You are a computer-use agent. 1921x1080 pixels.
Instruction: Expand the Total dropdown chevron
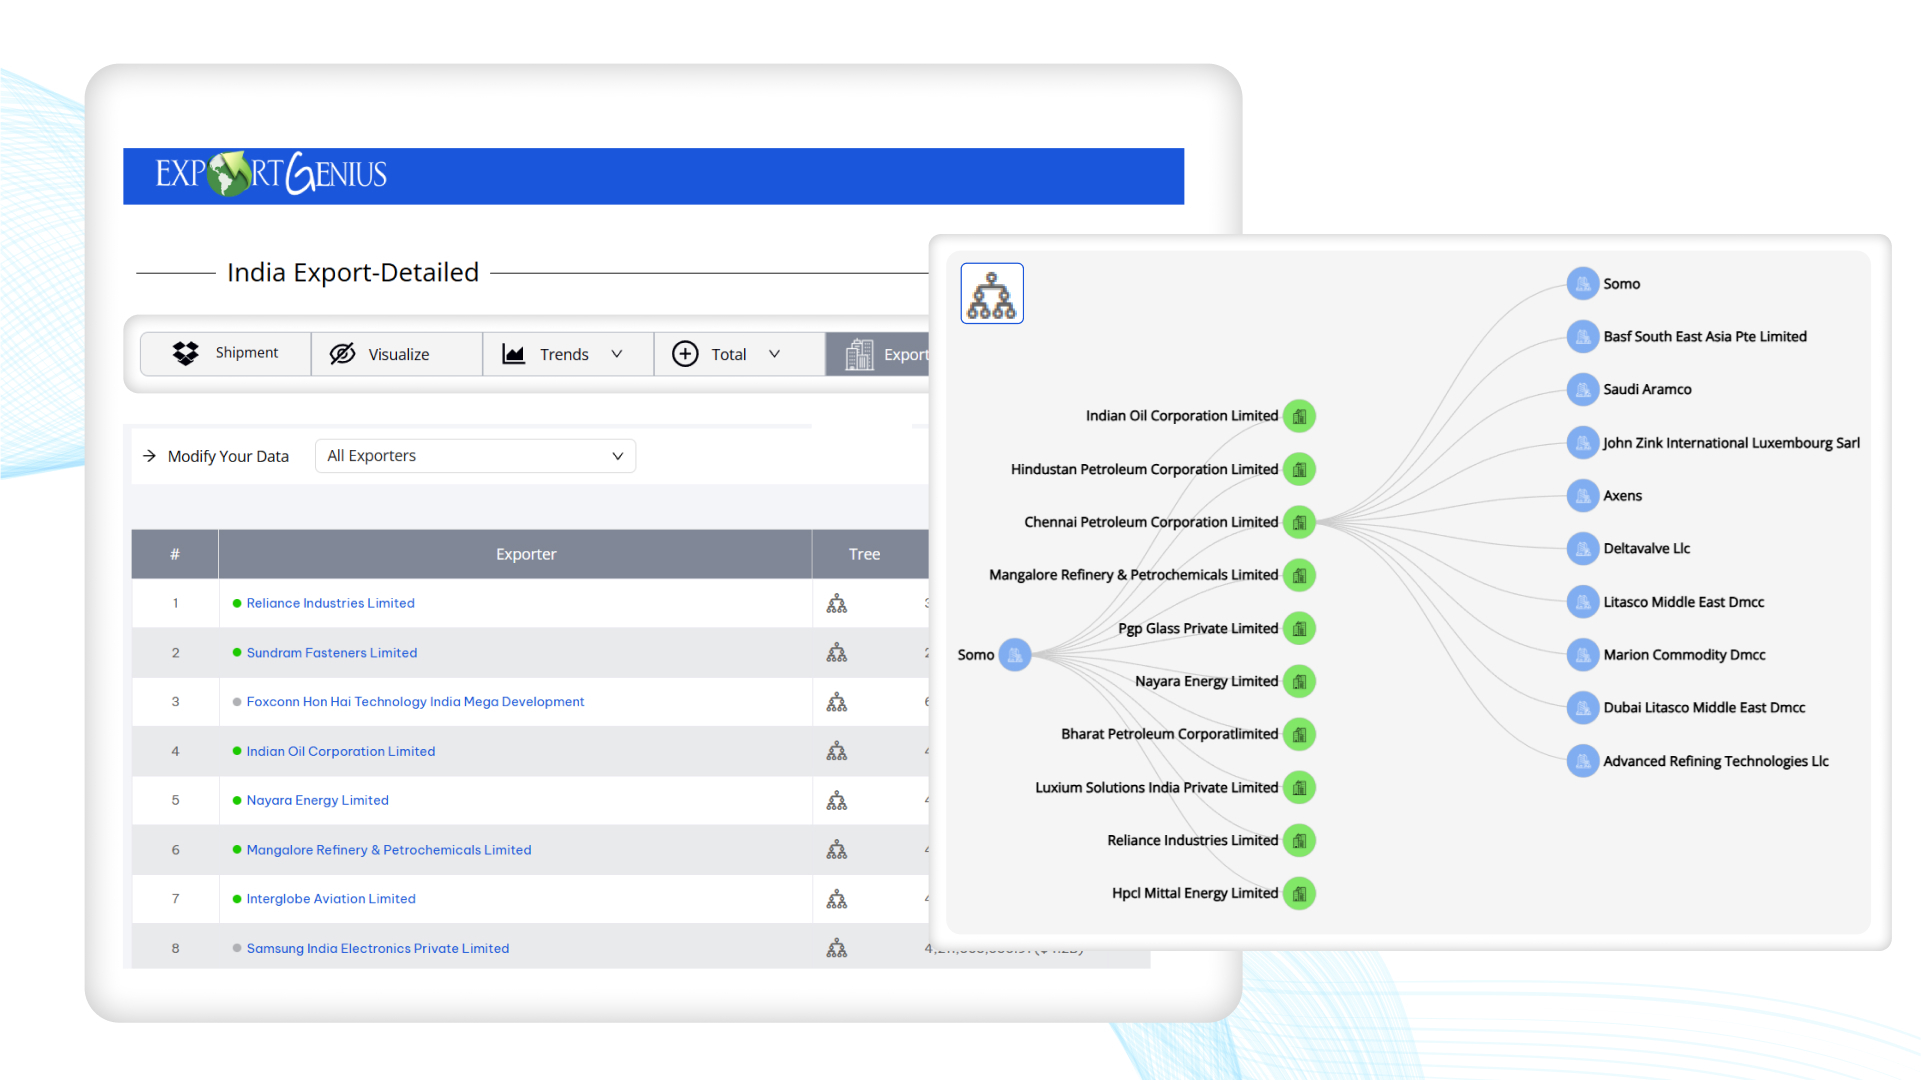coord(774,353)
